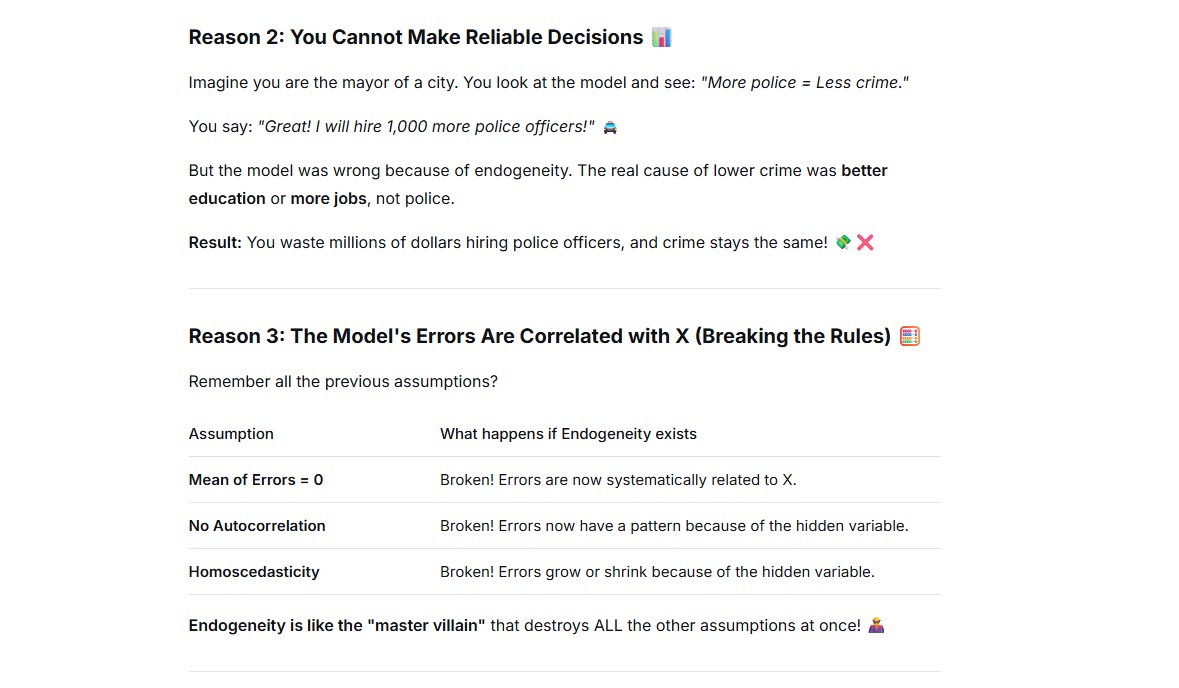The height and width of the screenshot is (688, 1179).
Task: Click italic quote 'More police = Less crime.'
Action: click(x=805, y=83)
